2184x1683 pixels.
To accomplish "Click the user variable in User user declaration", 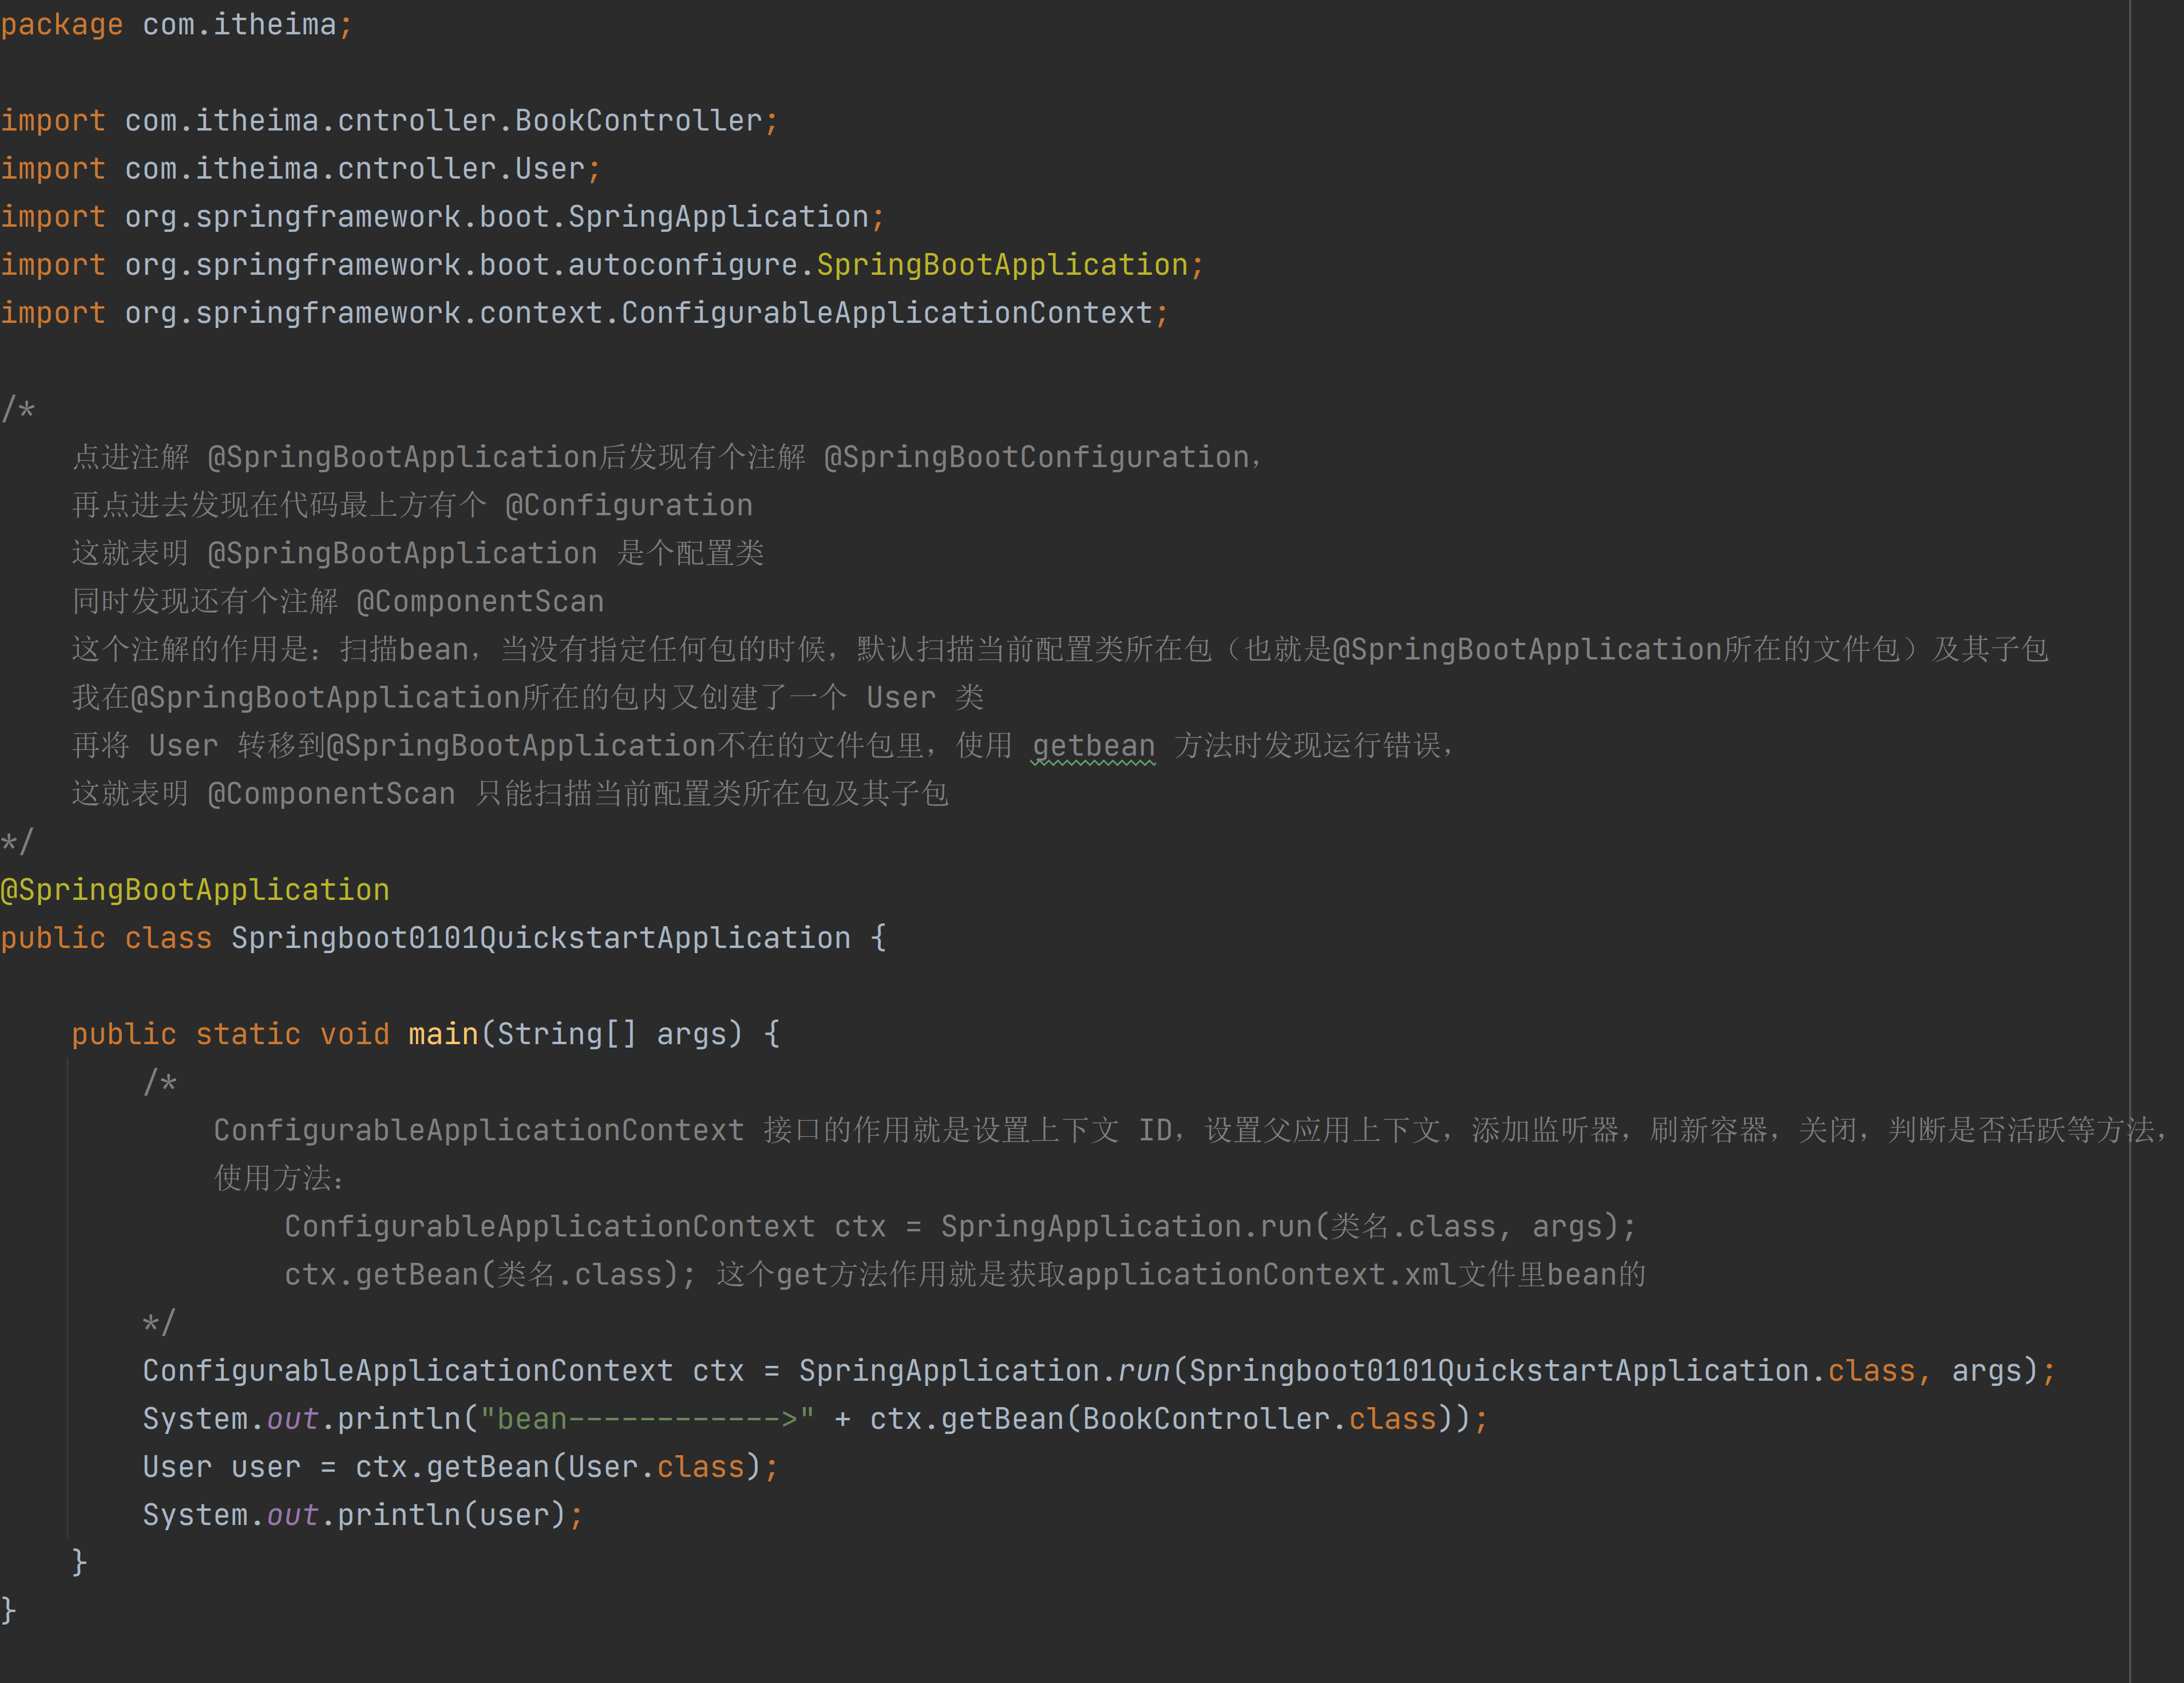I will point(265,1466).
